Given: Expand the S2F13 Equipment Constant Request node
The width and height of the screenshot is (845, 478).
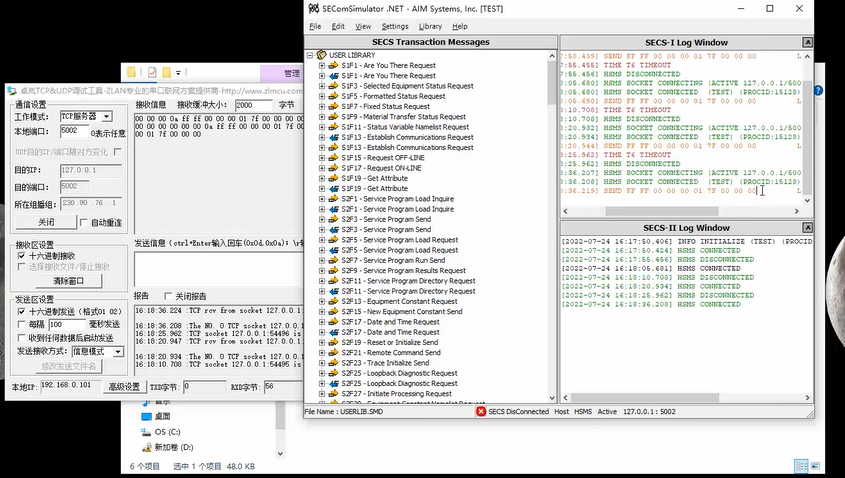Looking at the screenshot, I should (322, 301).
